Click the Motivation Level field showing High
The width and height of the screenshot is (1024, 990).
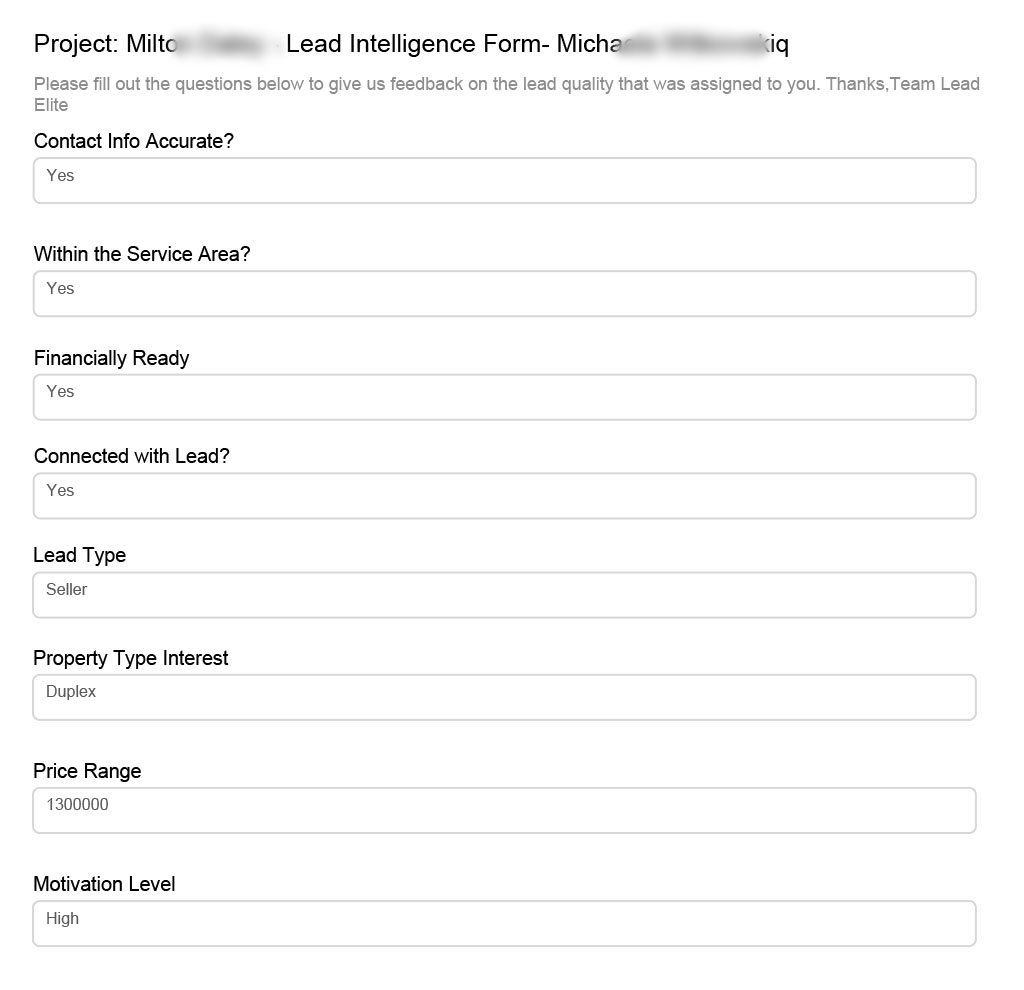point(504,923)
